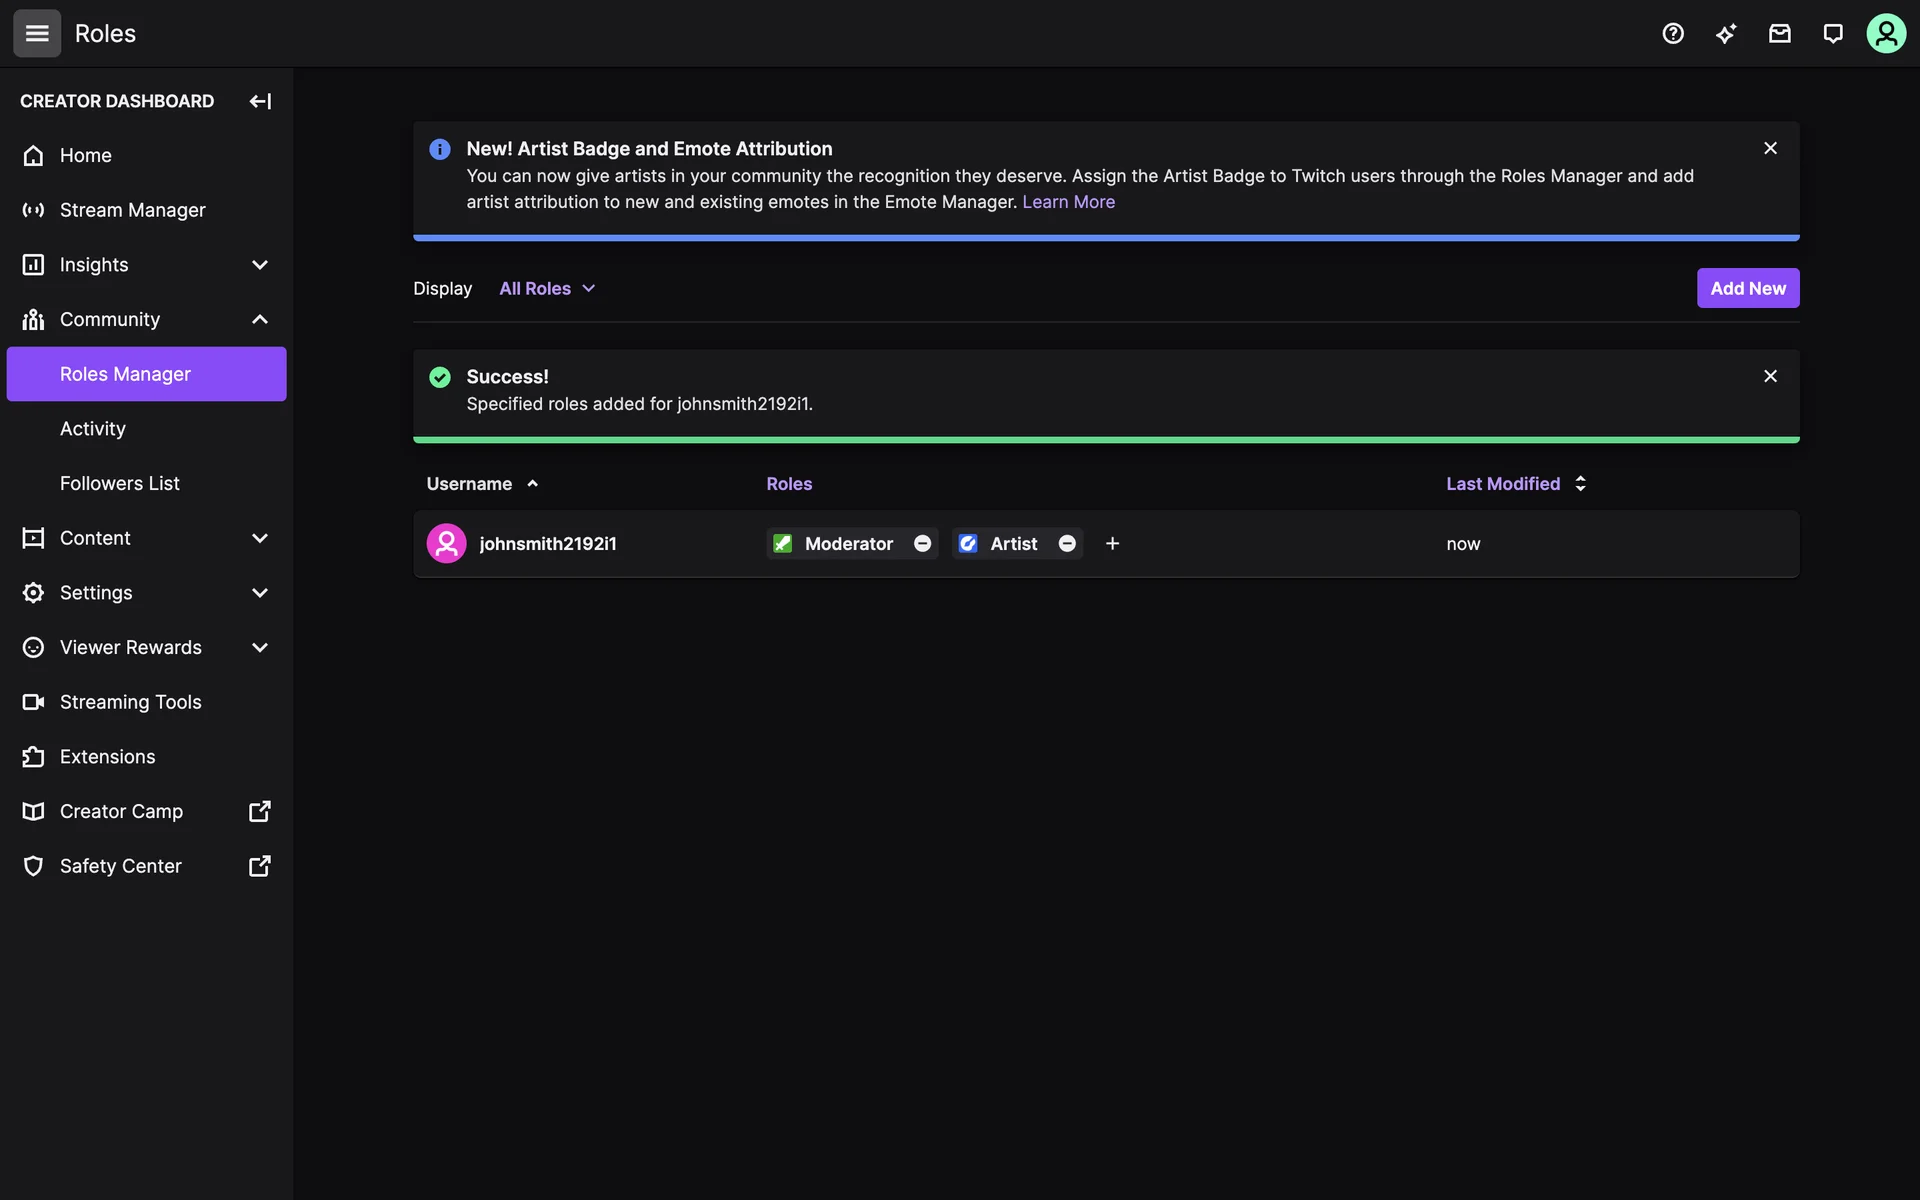Open the profile avatar menu

[1886, 33]
